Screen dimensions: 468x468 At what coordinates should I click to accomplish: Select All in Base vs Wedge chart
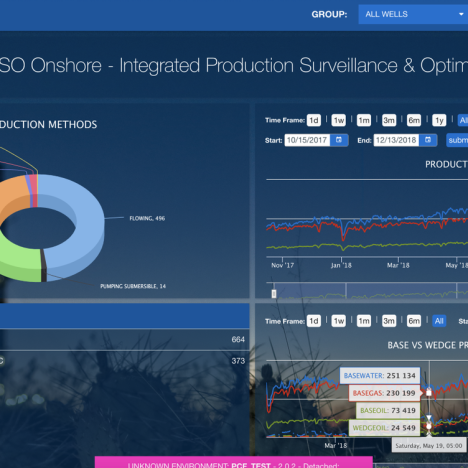click(x=439, y=321)
